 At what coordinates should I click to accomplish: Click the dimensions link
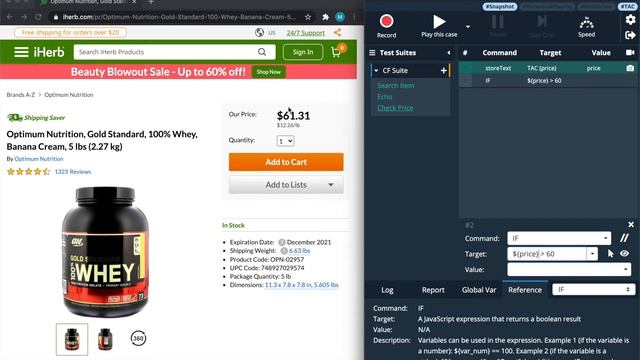coord(302,285)
